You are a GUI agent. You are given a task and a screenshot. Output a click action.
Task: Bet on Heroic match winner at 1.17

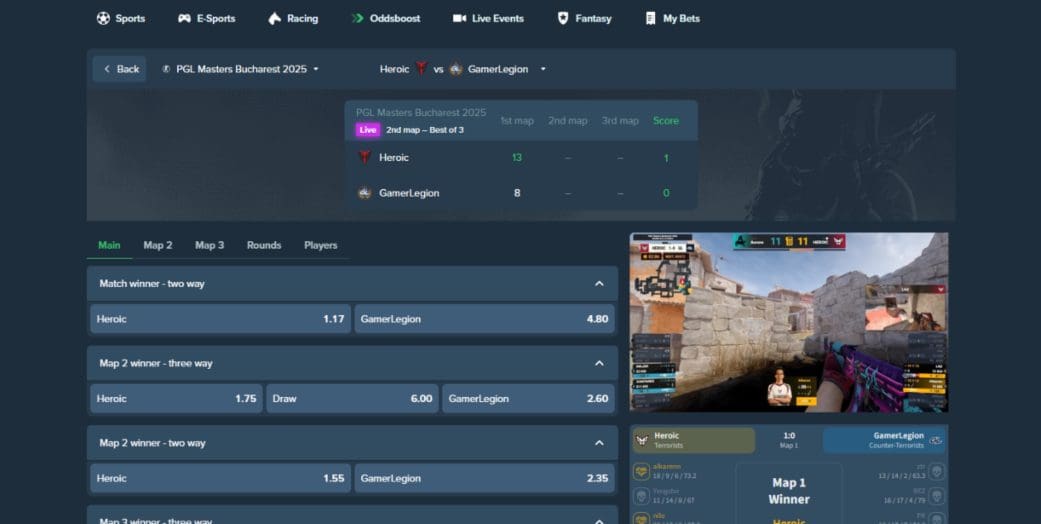220,319
